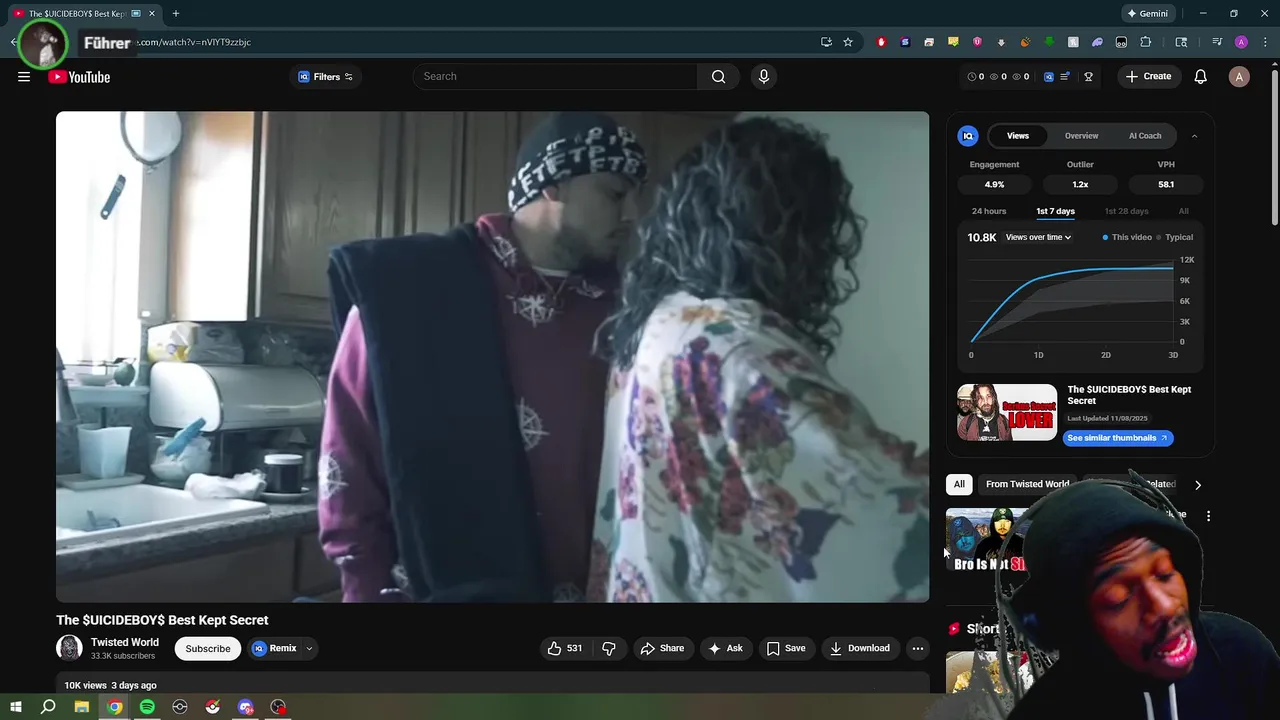
Task: Open the Windows Start menu
Action: pyautogui.click(x=16, y=707)
